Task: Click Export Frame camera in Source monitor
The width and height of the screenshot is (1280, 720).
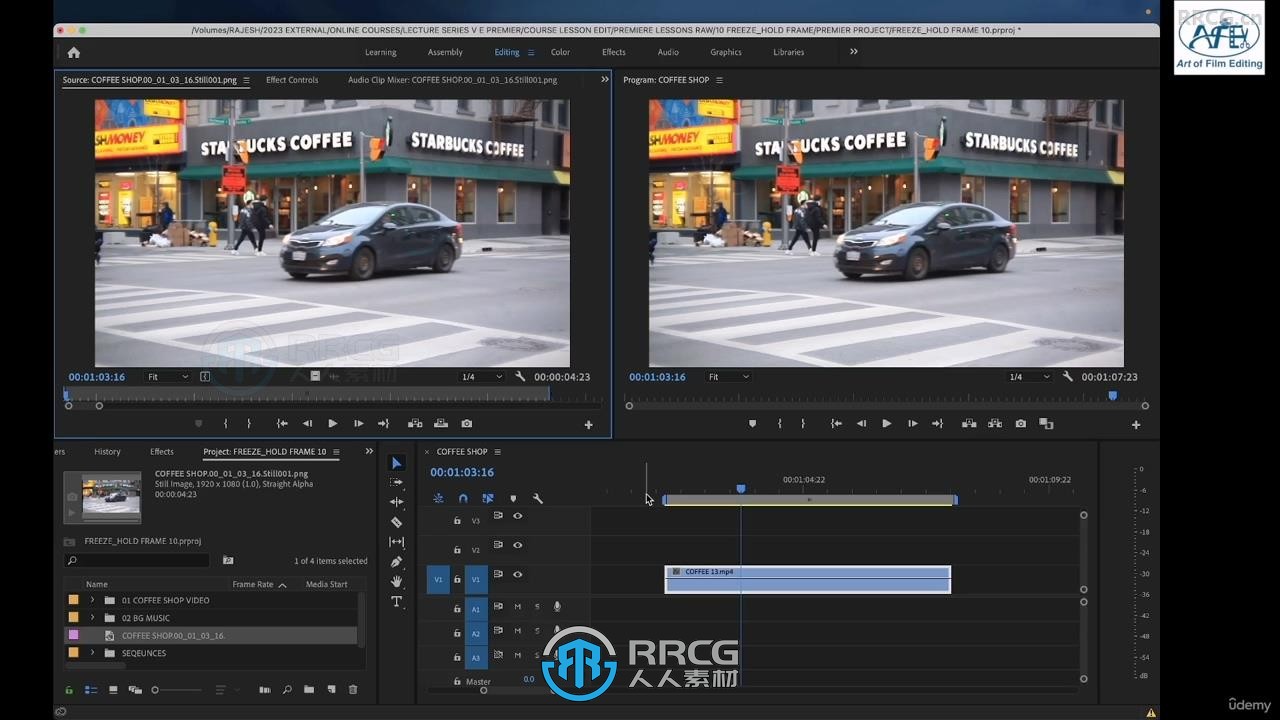Action: tap(466, 424)
